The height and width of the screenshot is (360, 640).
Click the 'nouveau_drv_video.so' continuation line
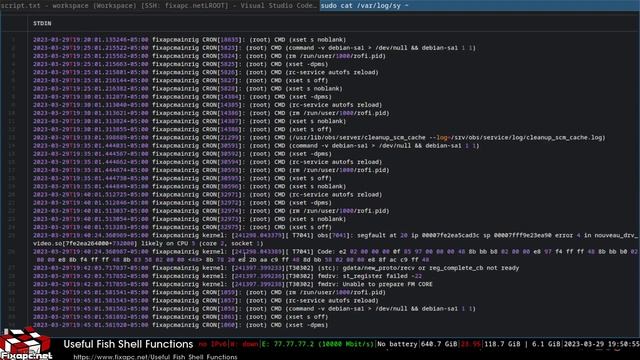click(x=148, y=244)
